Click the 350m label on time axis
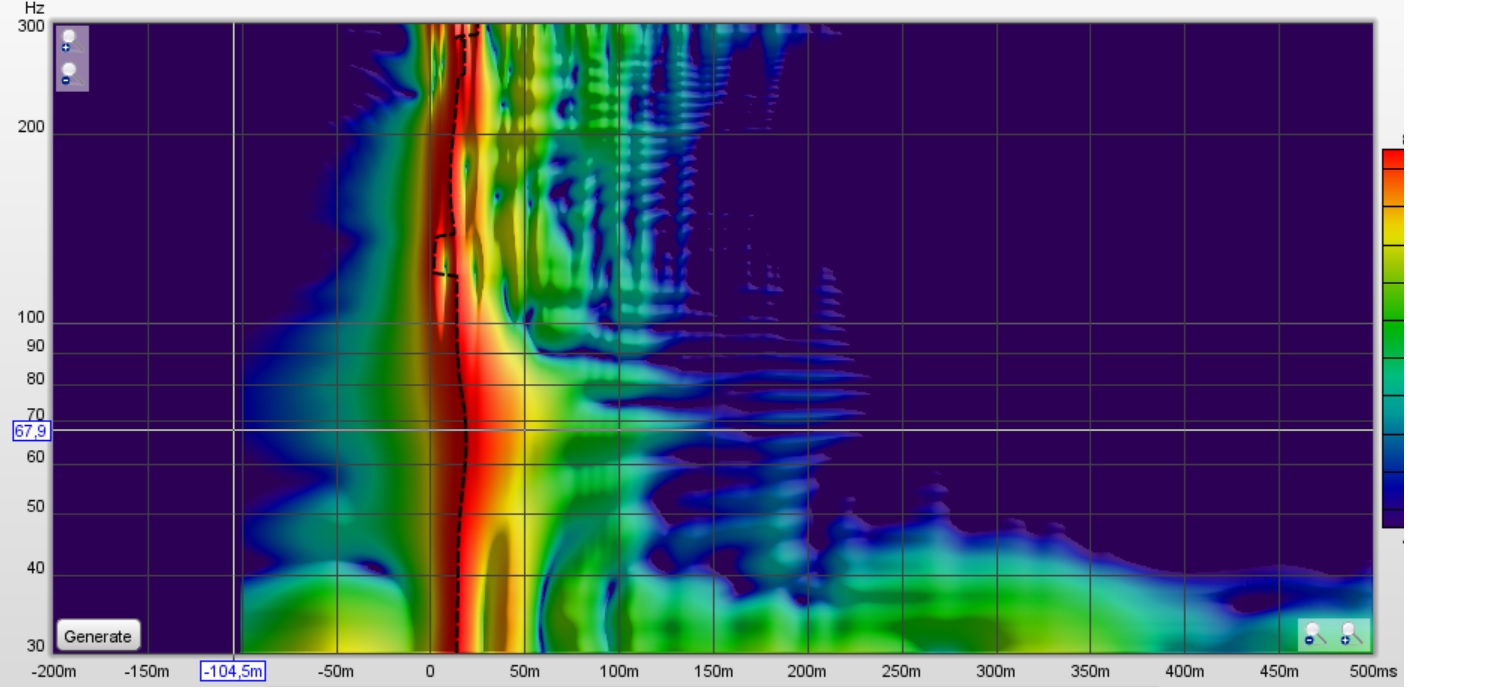The height and width of the screenshot is (690, 1486). pyautogui.click(x=1089, y=671)
